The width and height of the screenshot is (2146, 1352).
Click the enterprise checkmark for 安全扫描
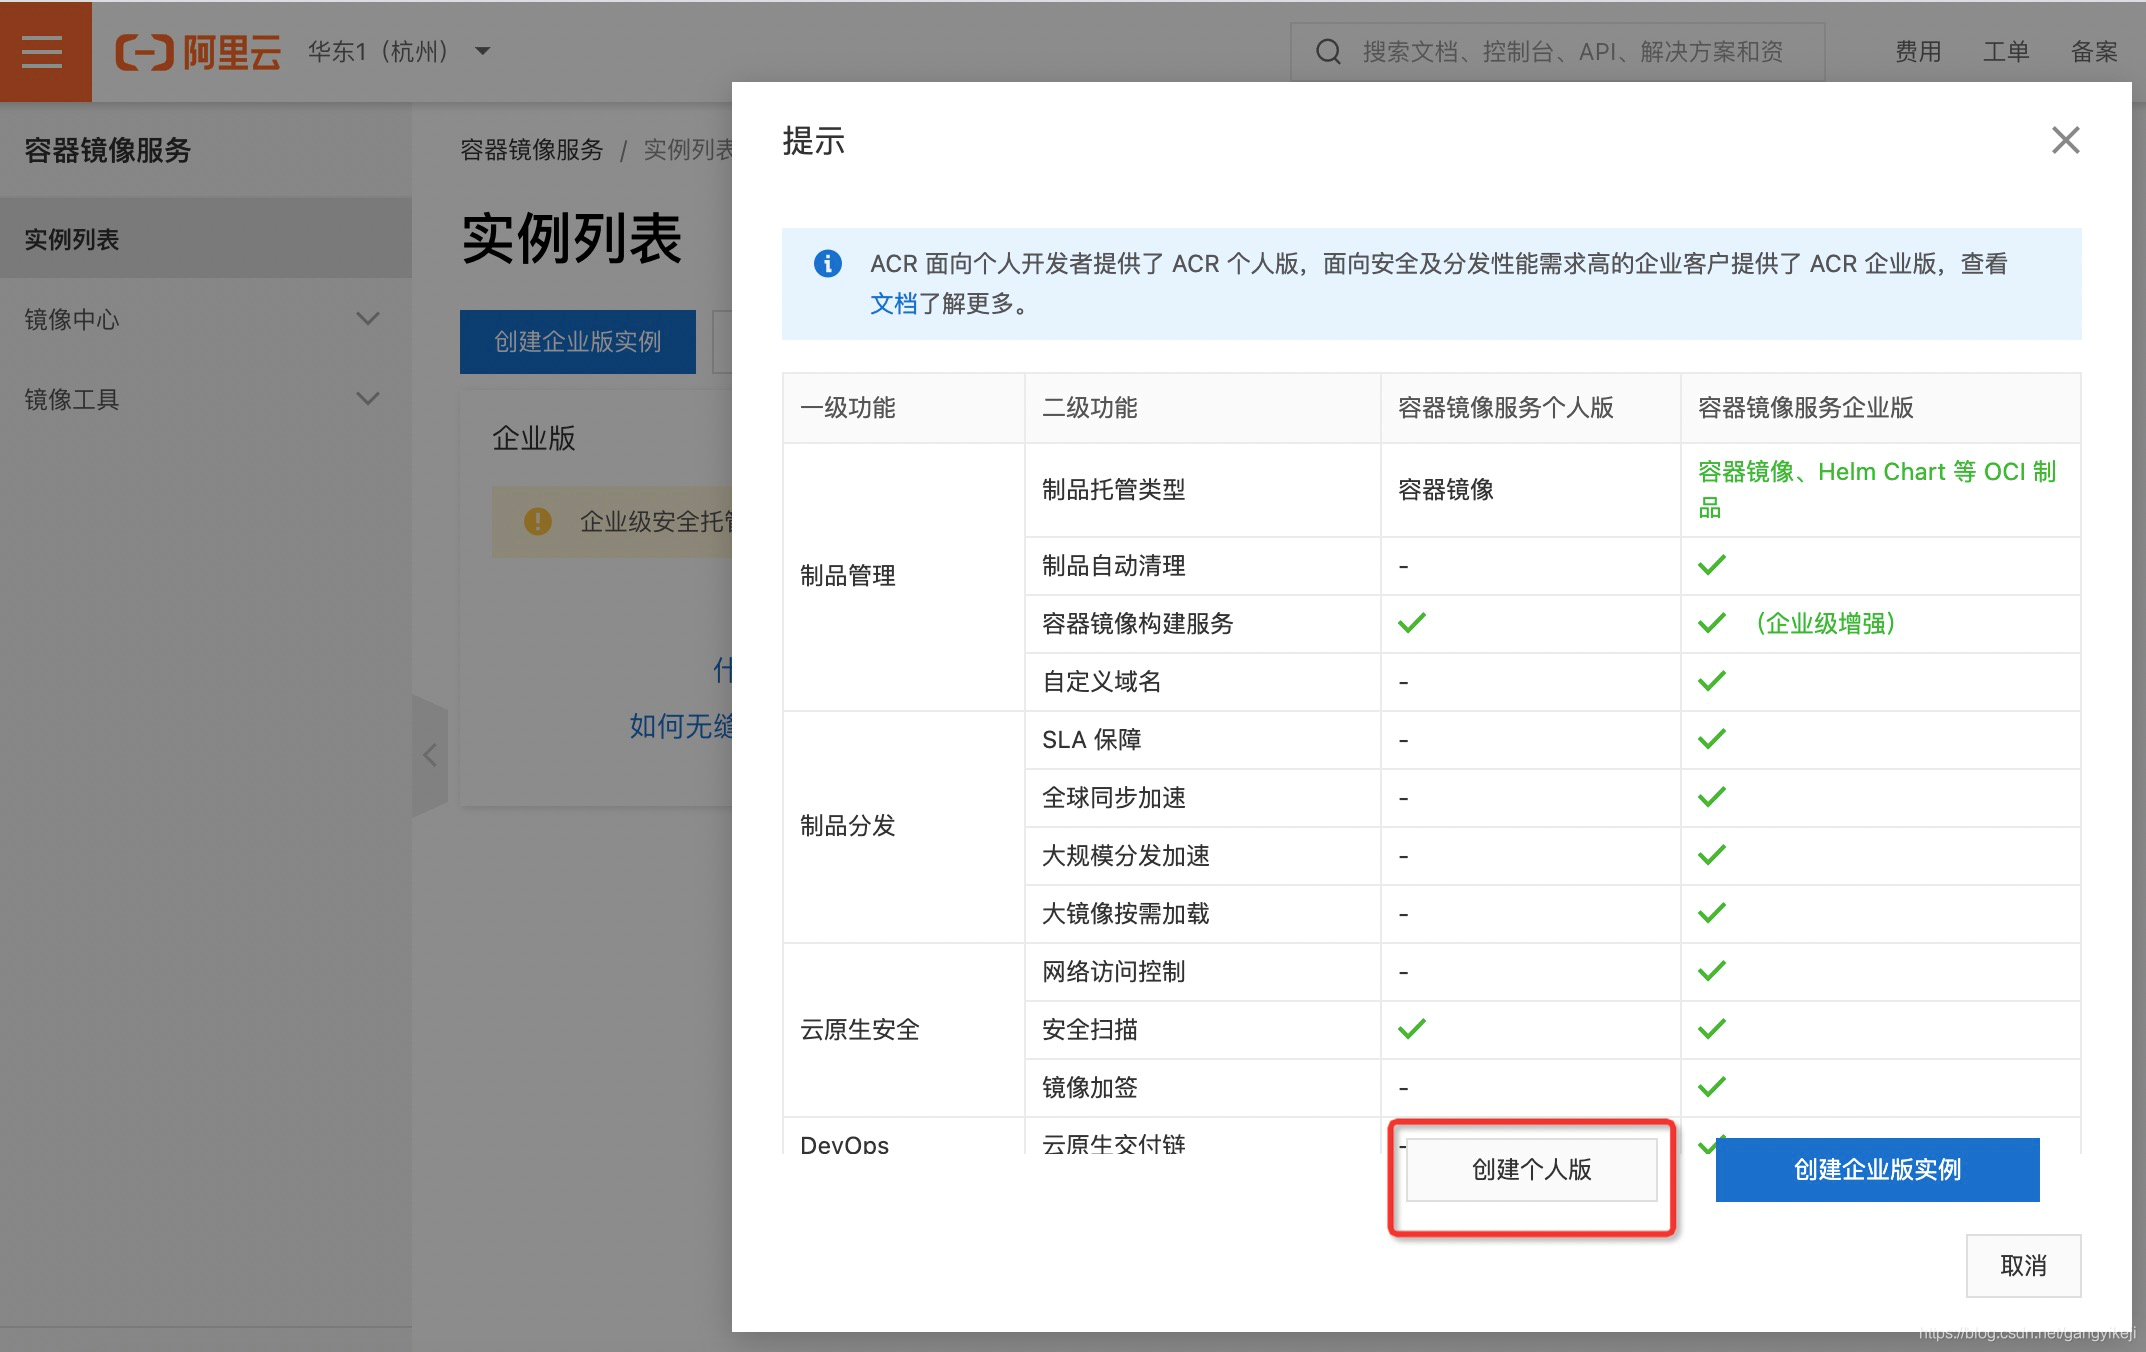tap(1712, 1029)
